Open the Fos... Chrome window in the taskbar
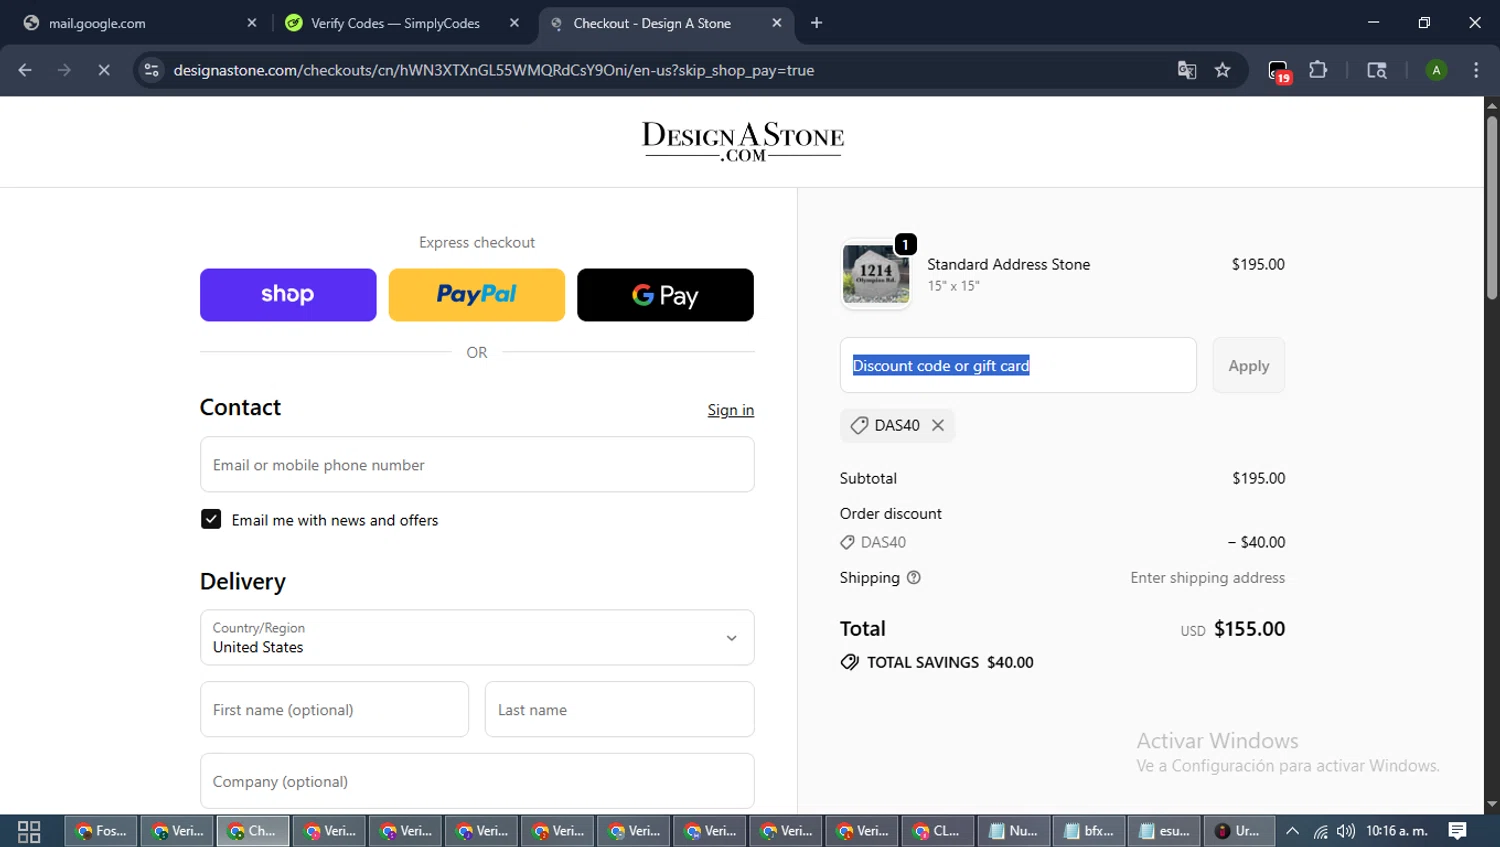This screenshot has width=1500, height=847. (x=102, y=831)
